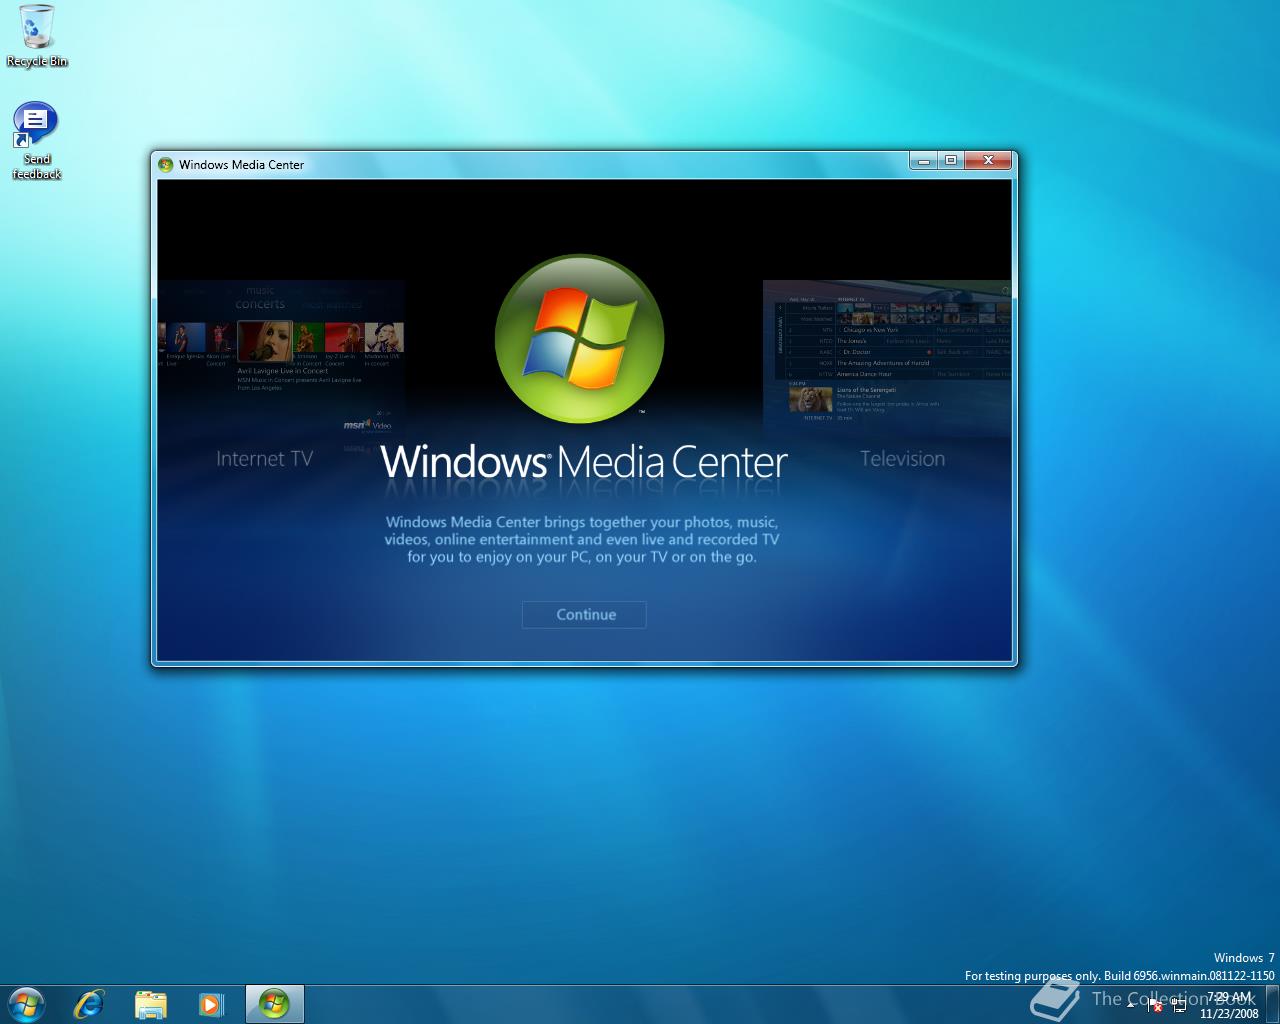Click the Media Center icon in title bar
This screenshot has width=1280, height=1024.
point(166,165)
